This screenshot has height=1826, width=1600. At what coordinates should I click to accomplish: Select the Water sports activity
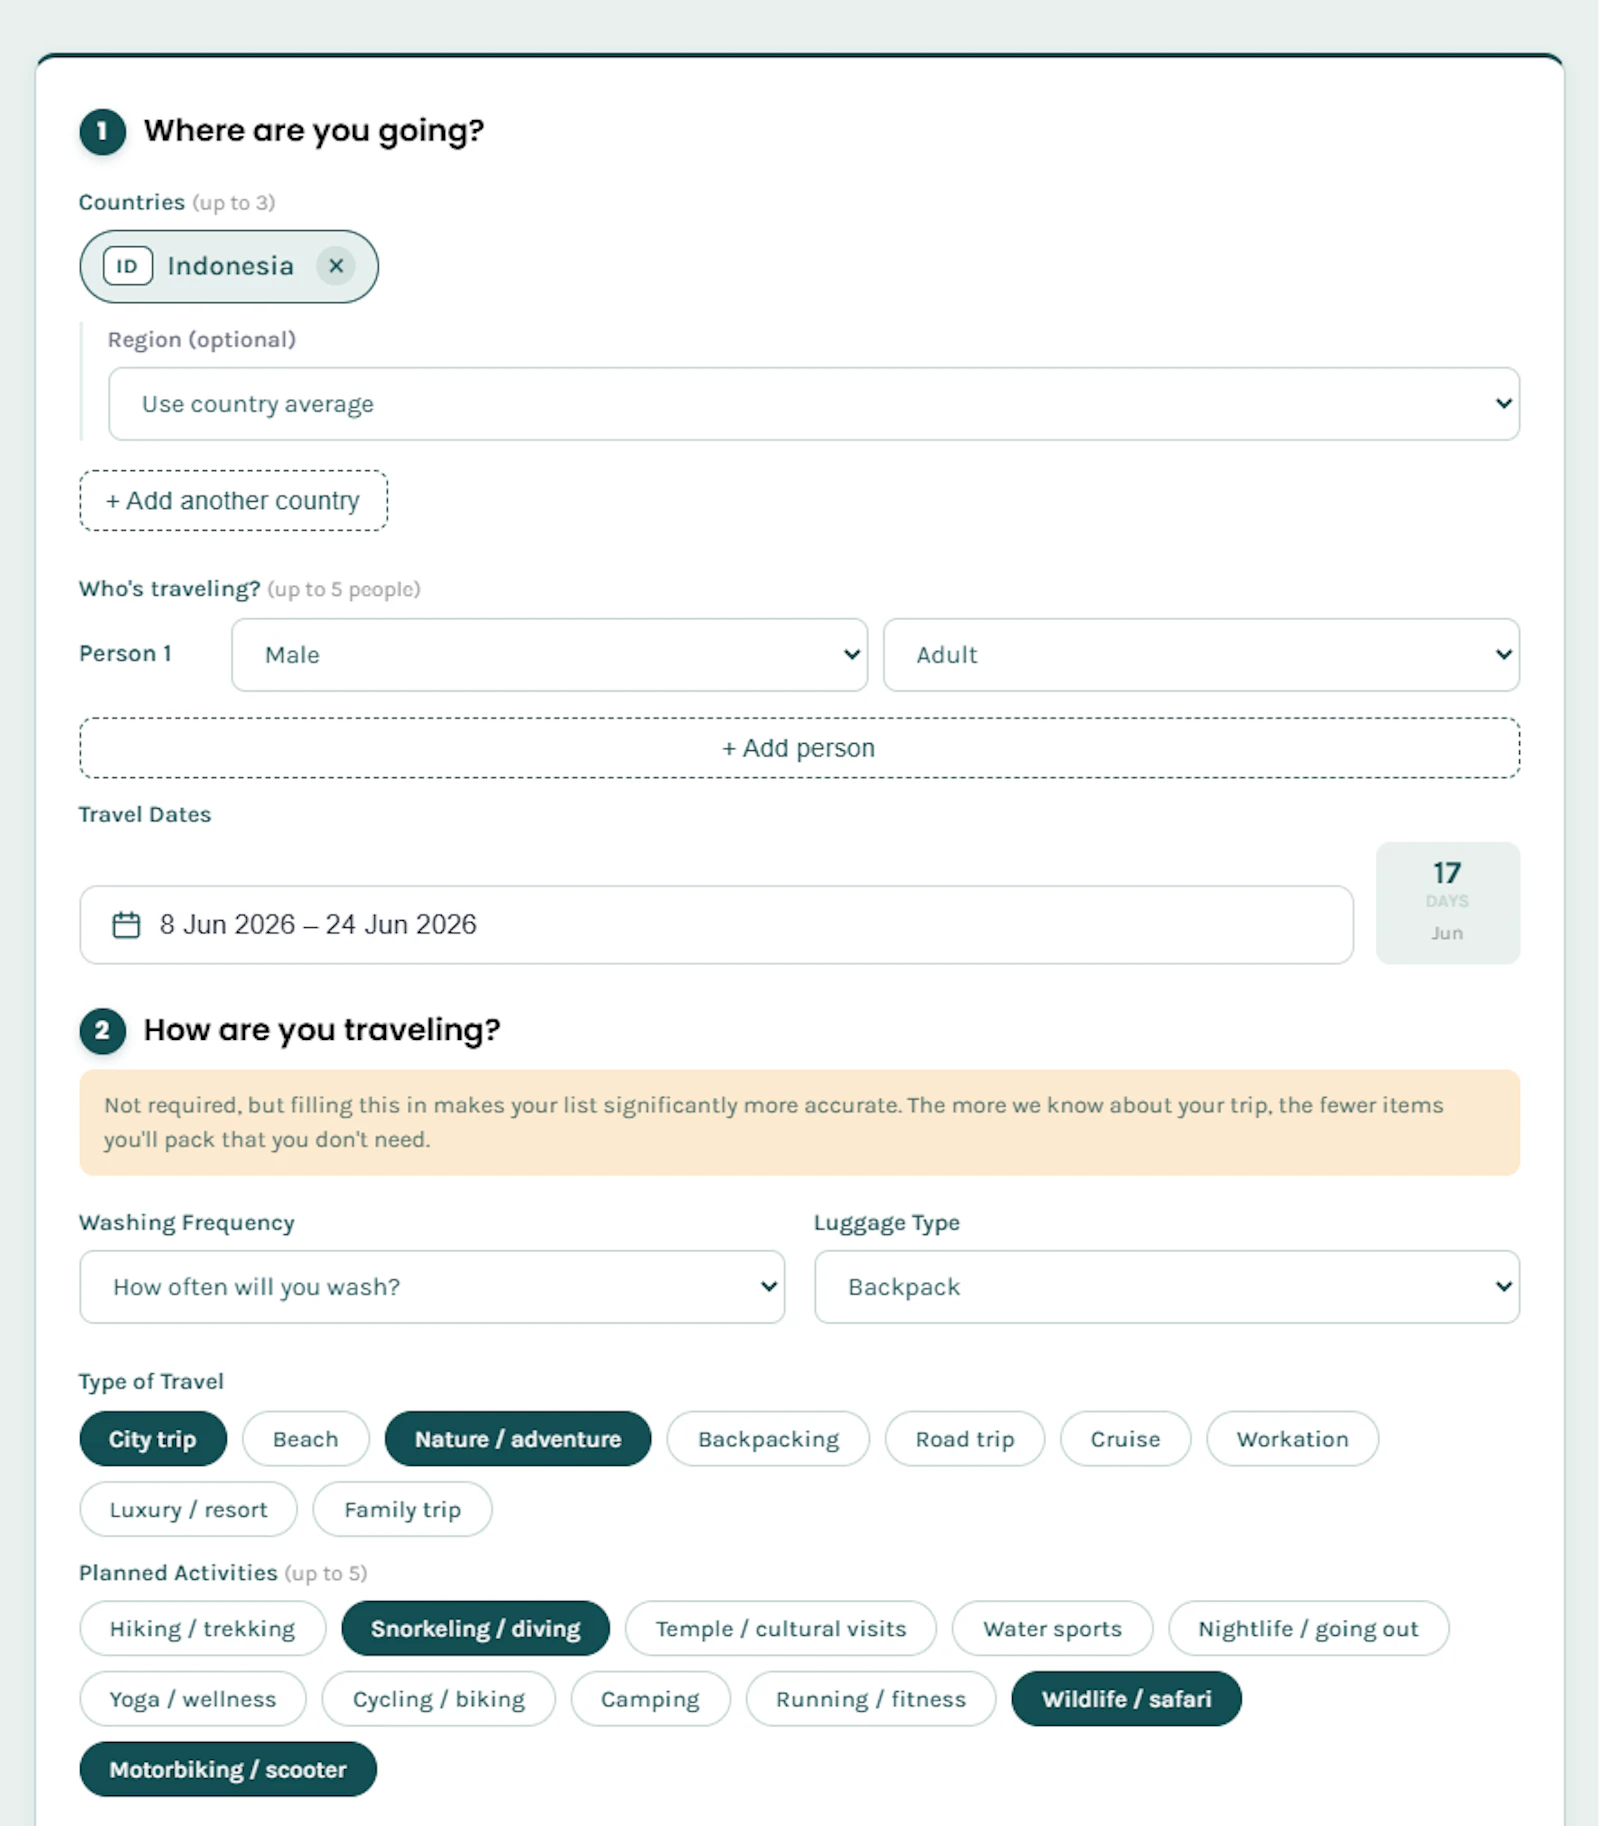[x=1052, y=1628]
